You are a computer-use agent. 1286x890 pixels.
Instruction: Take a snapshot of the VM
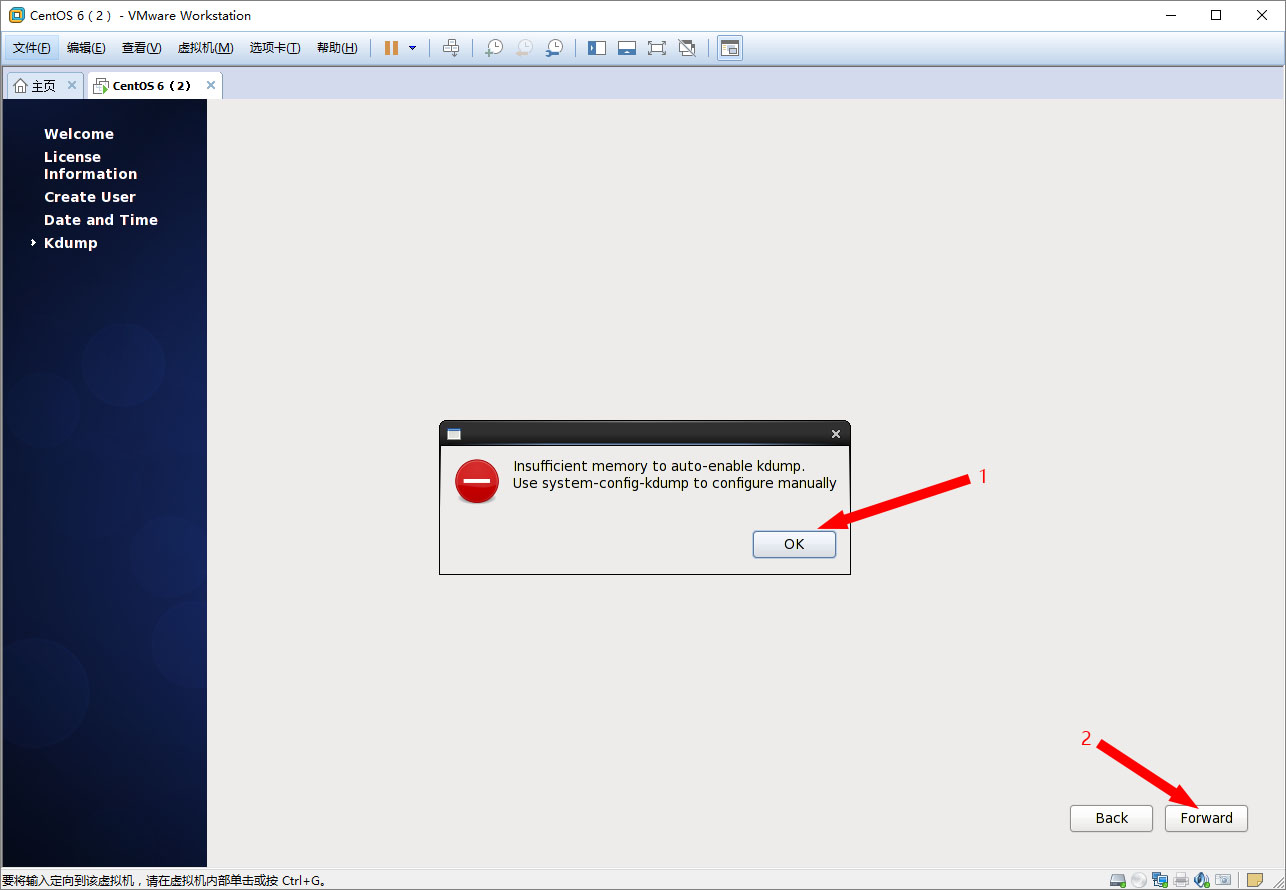[493, 48]
